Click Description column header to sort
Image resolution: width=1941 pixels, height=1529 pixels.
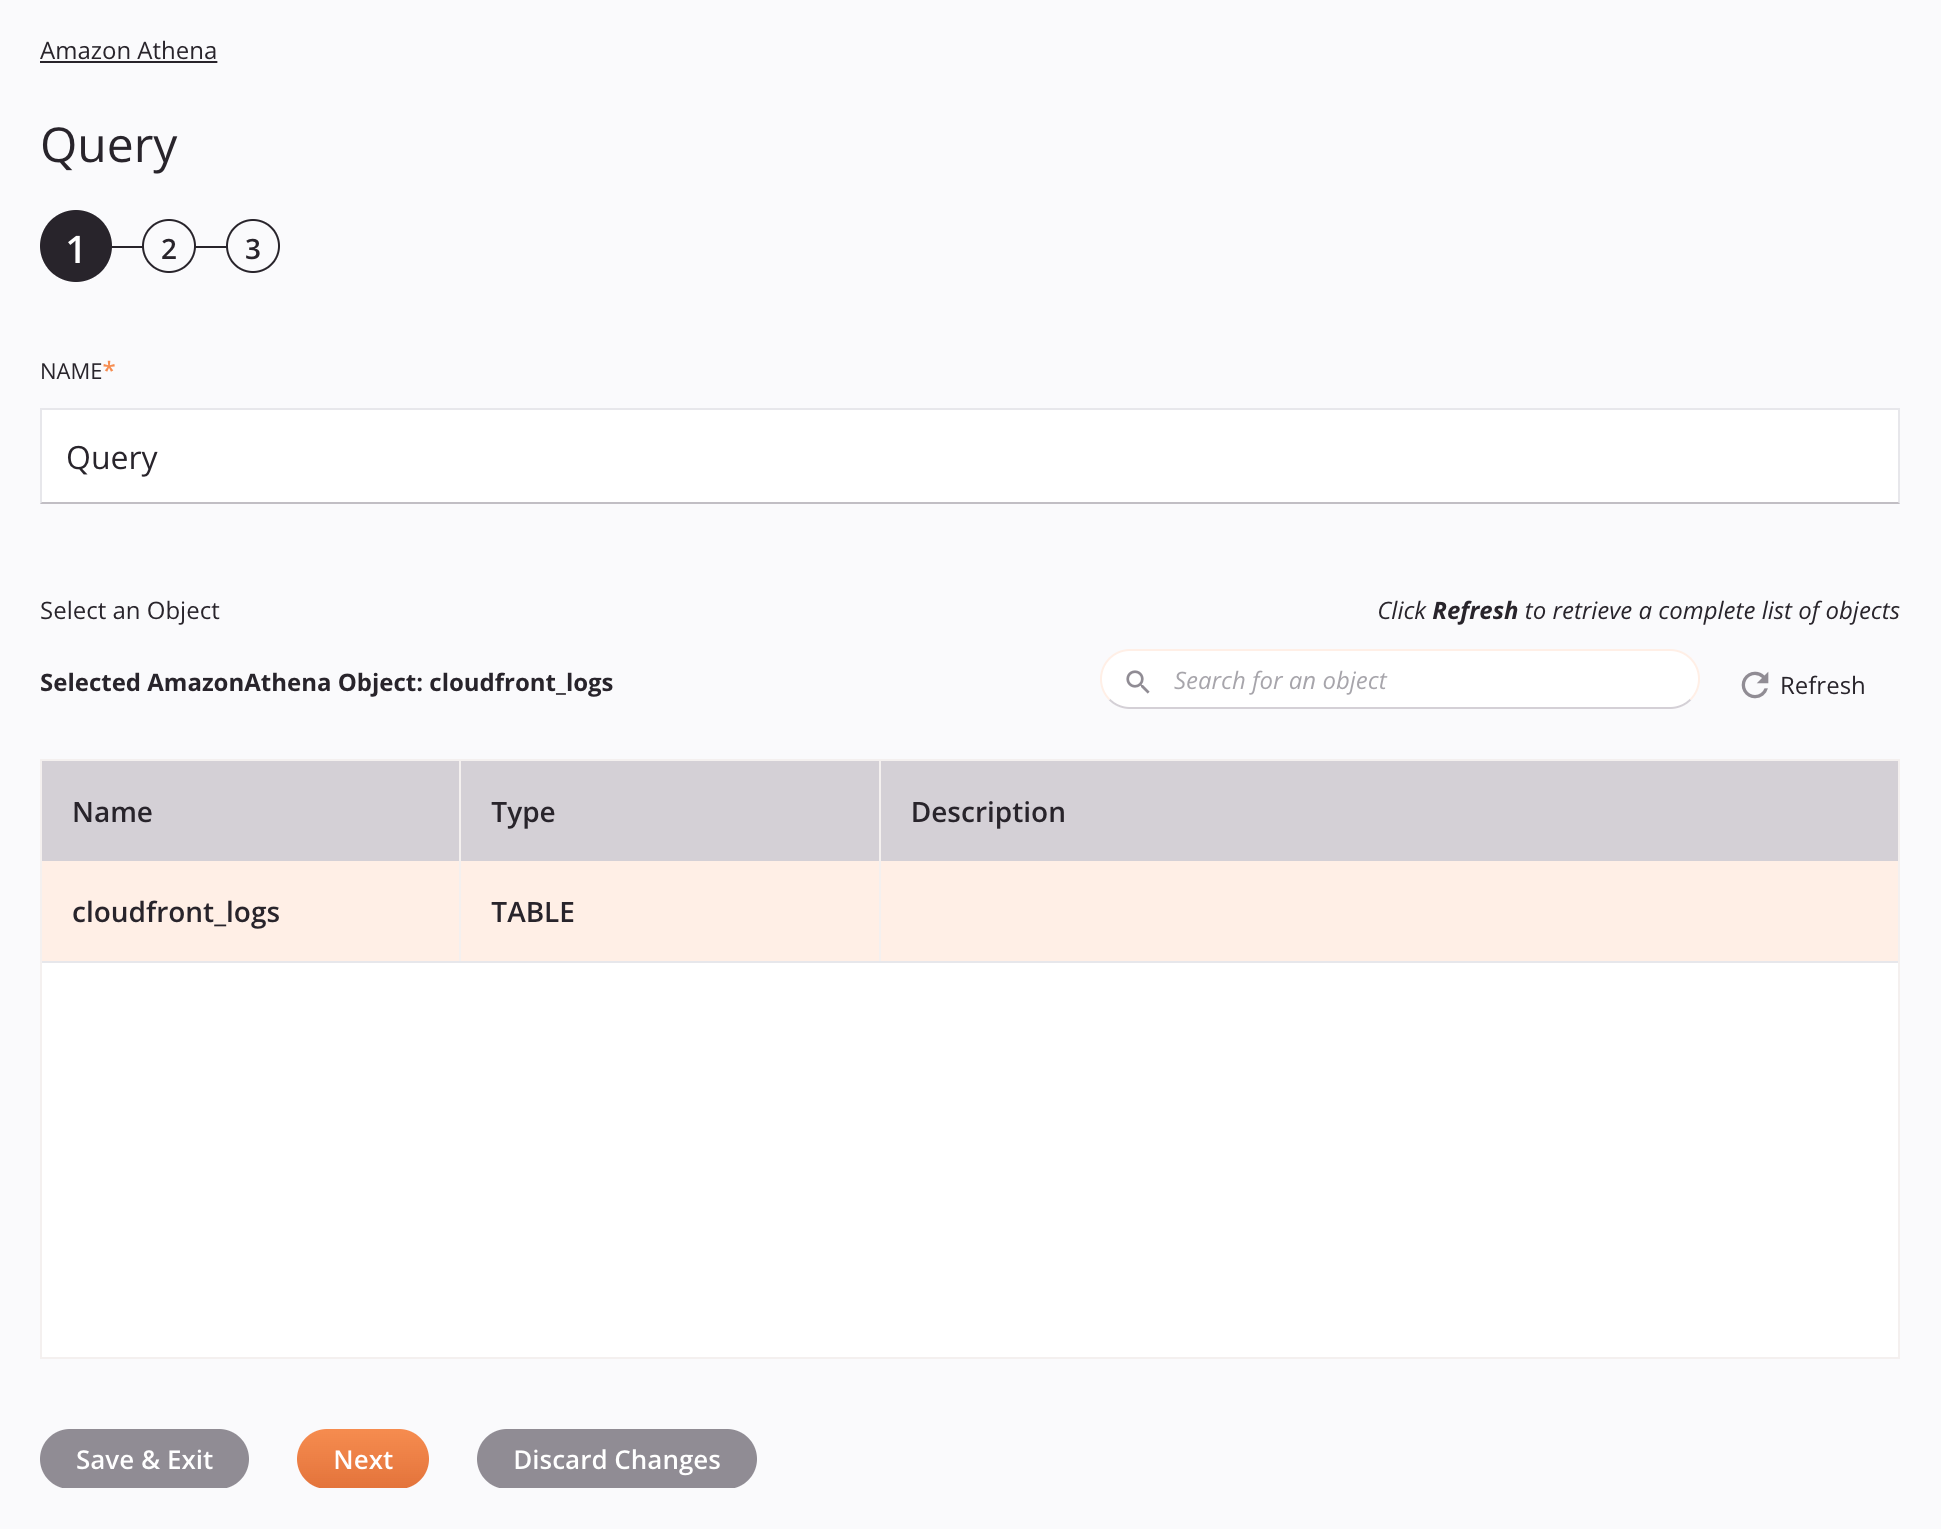click(x=988, y=810)
